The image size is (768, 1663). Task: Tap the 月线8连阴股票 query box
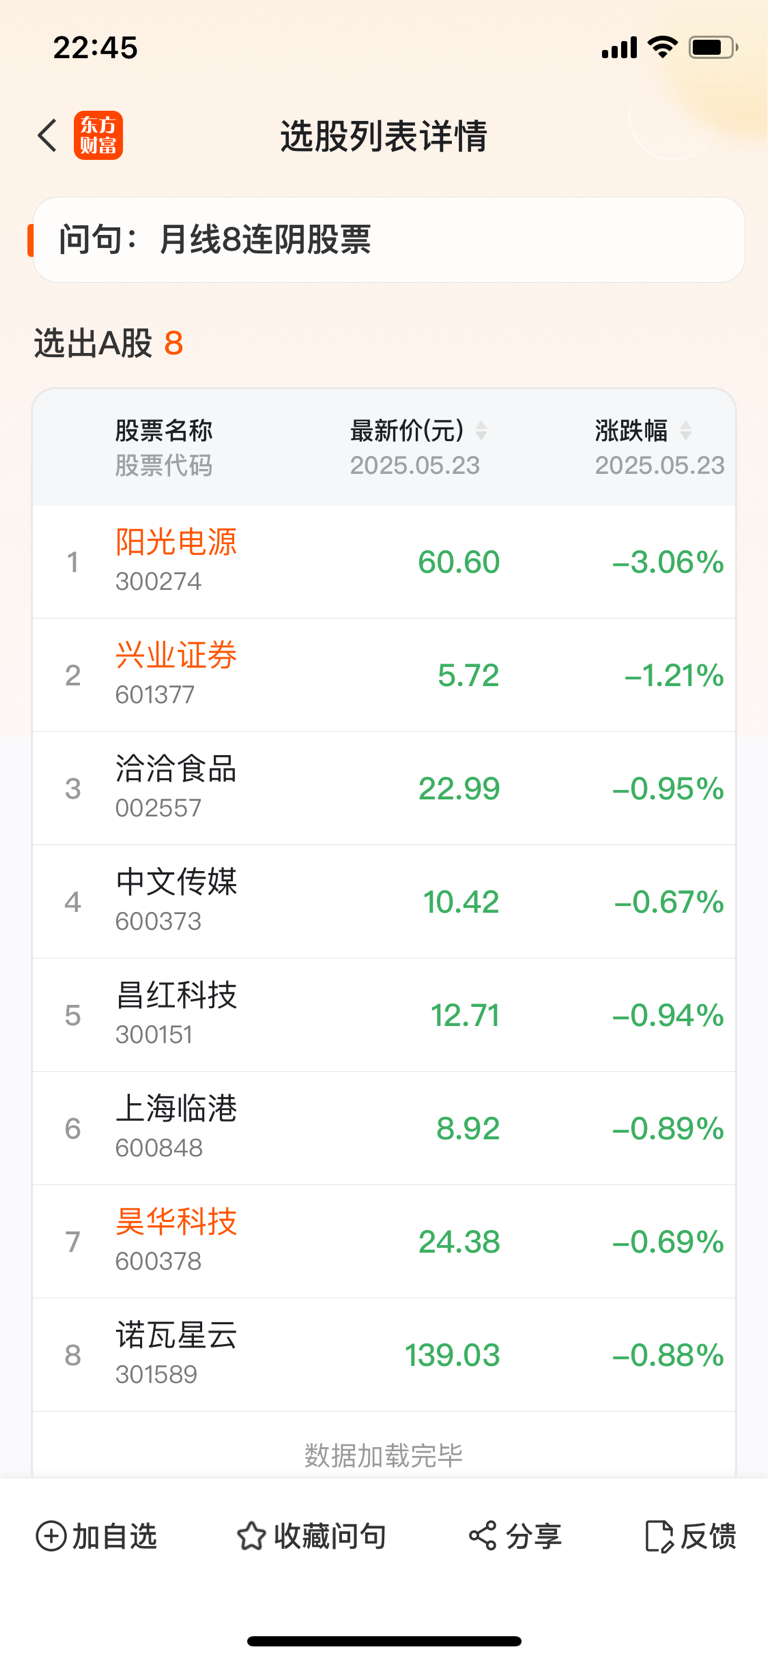click(389, 240)
